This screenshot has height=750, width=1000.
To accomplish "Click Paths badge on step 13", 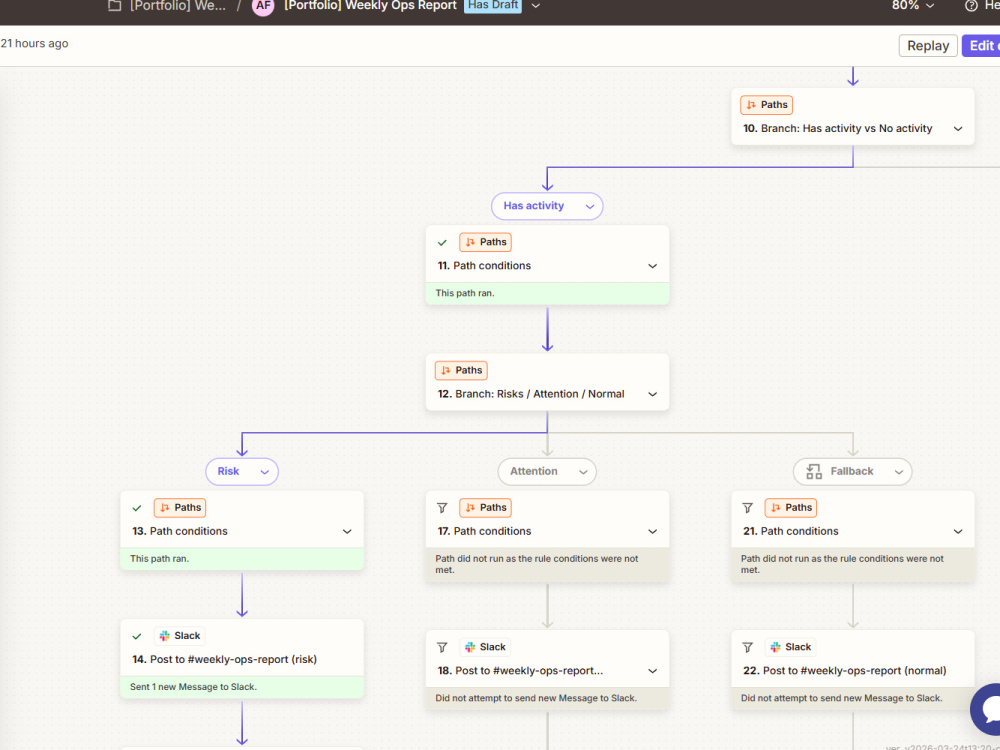I will (x=180, y=508).
